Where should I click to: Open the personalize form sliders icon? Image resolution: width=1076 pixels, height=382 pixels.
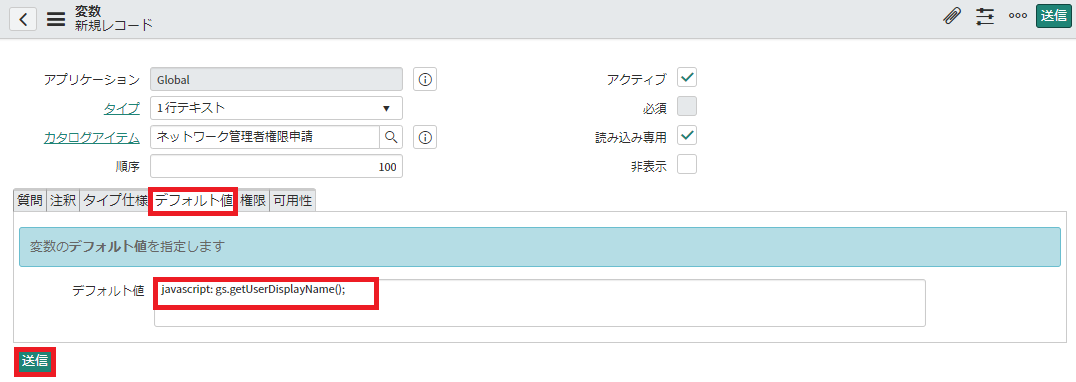[985, 17]
